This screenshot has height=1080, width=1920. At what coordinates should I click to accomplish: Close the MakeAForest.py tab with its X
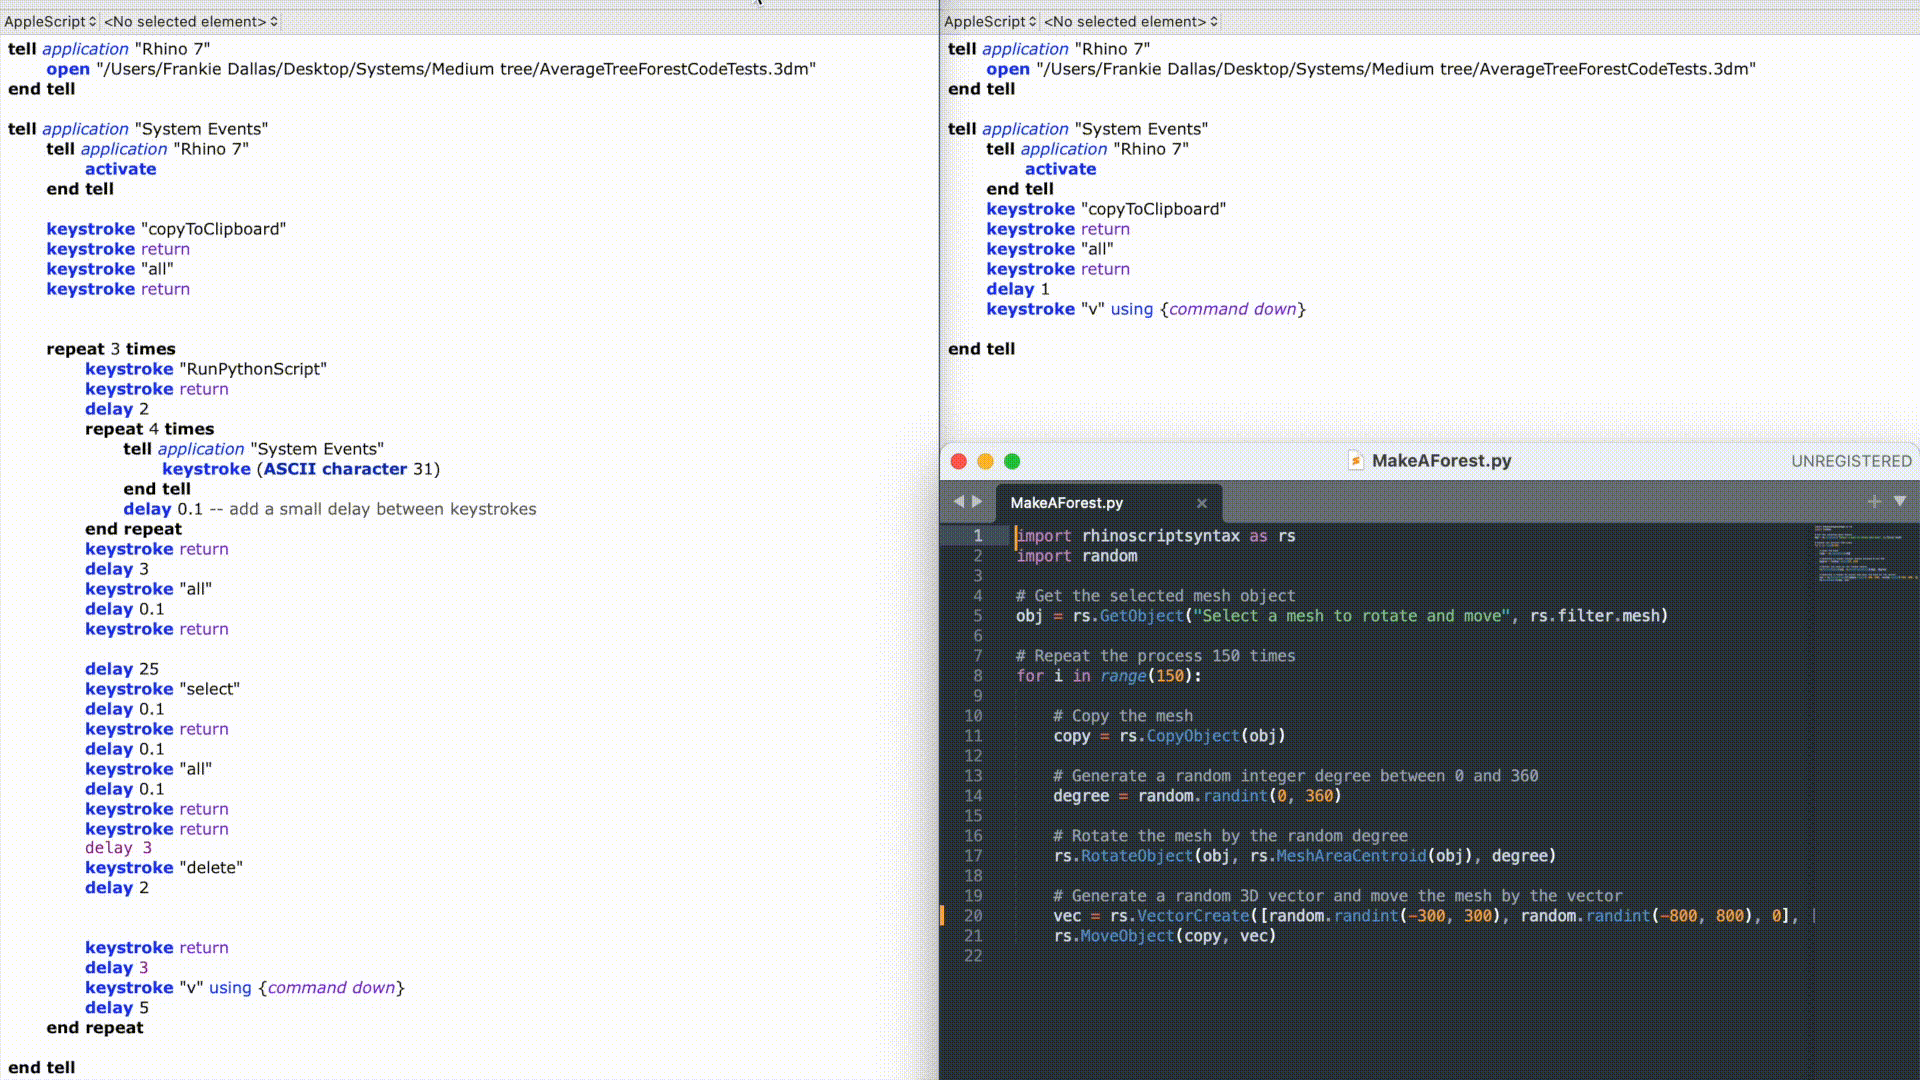point(1201,503)
